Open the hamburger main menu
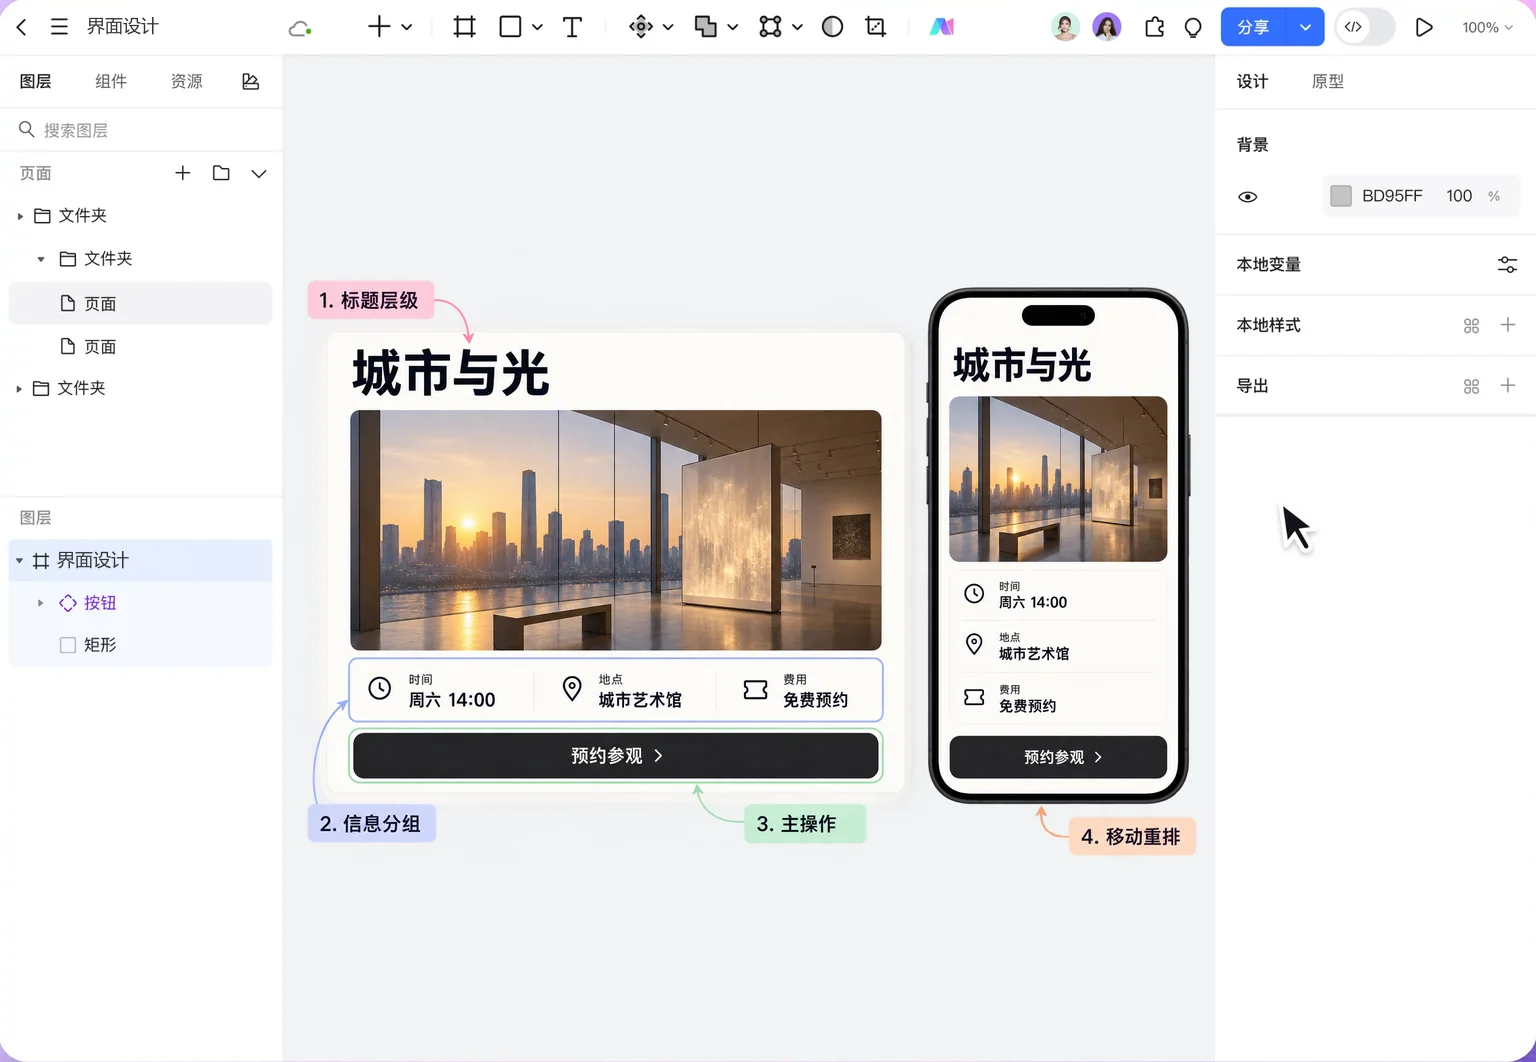The height and width of the screenshot is (1062, 1536). [60, 27]
